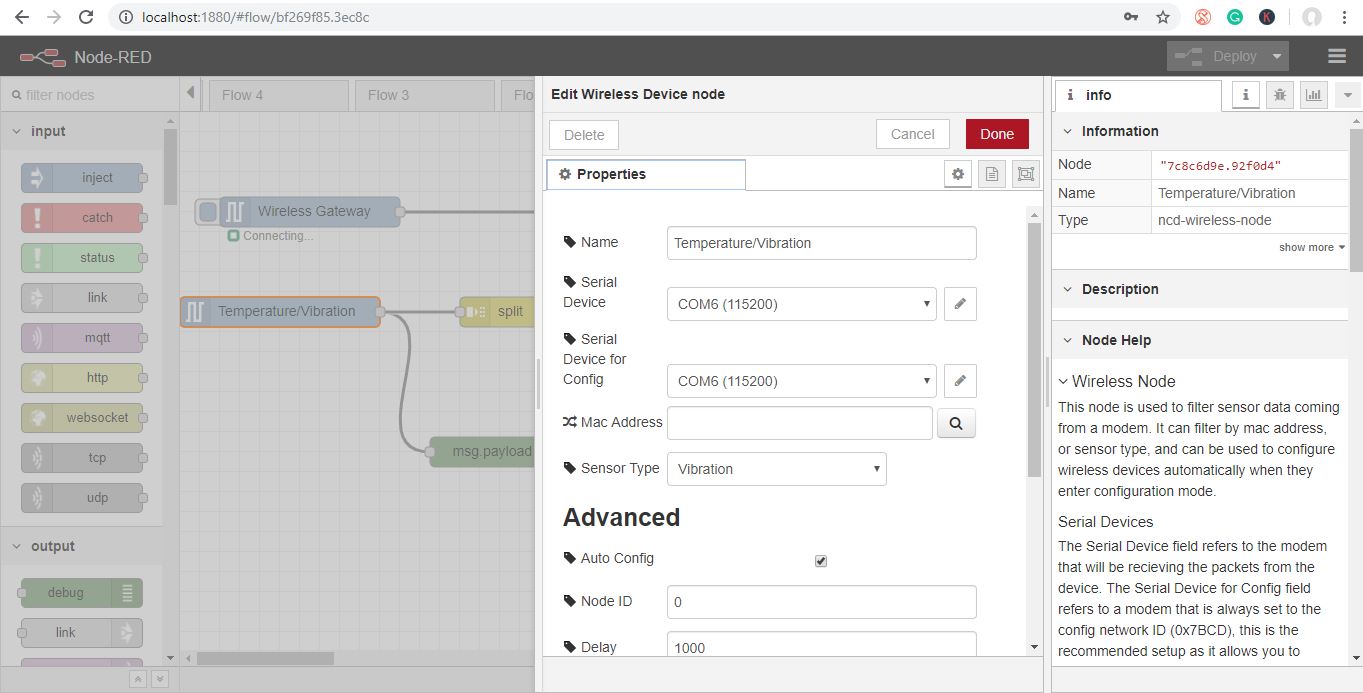Toggle the Auto Config checkbox
The height and width of the screenshot is (693, 1363).
[x=821, y=561]
